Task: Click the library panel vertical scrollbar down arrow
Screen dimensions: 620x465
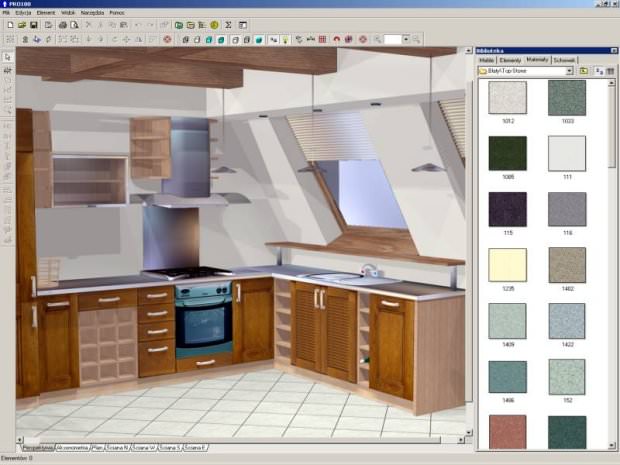Action: 612,446
